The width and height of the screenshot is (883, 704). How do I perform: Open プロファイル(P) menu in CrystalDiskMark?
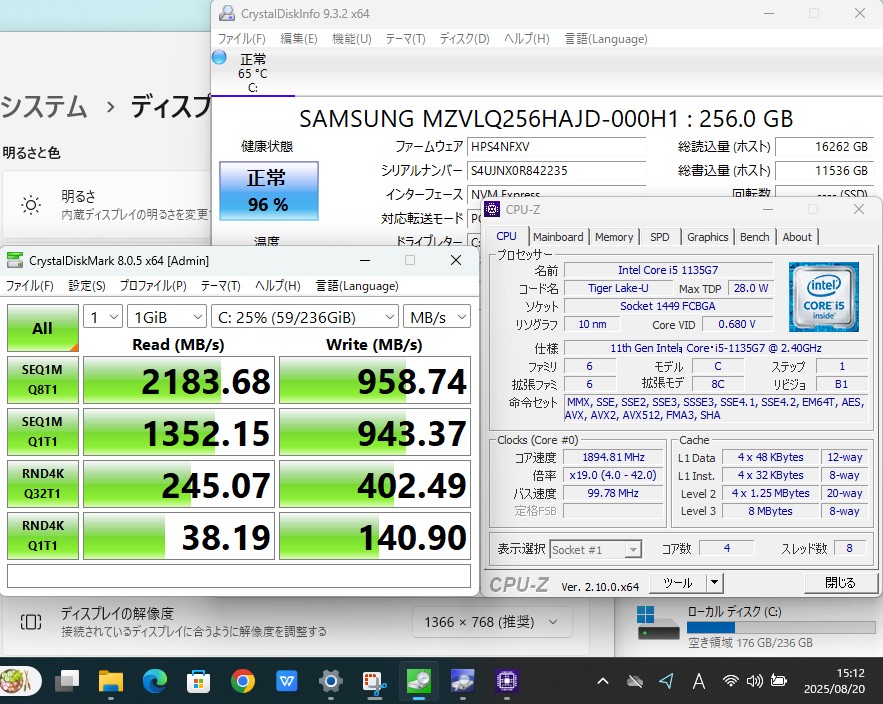[x=153, y=286]
